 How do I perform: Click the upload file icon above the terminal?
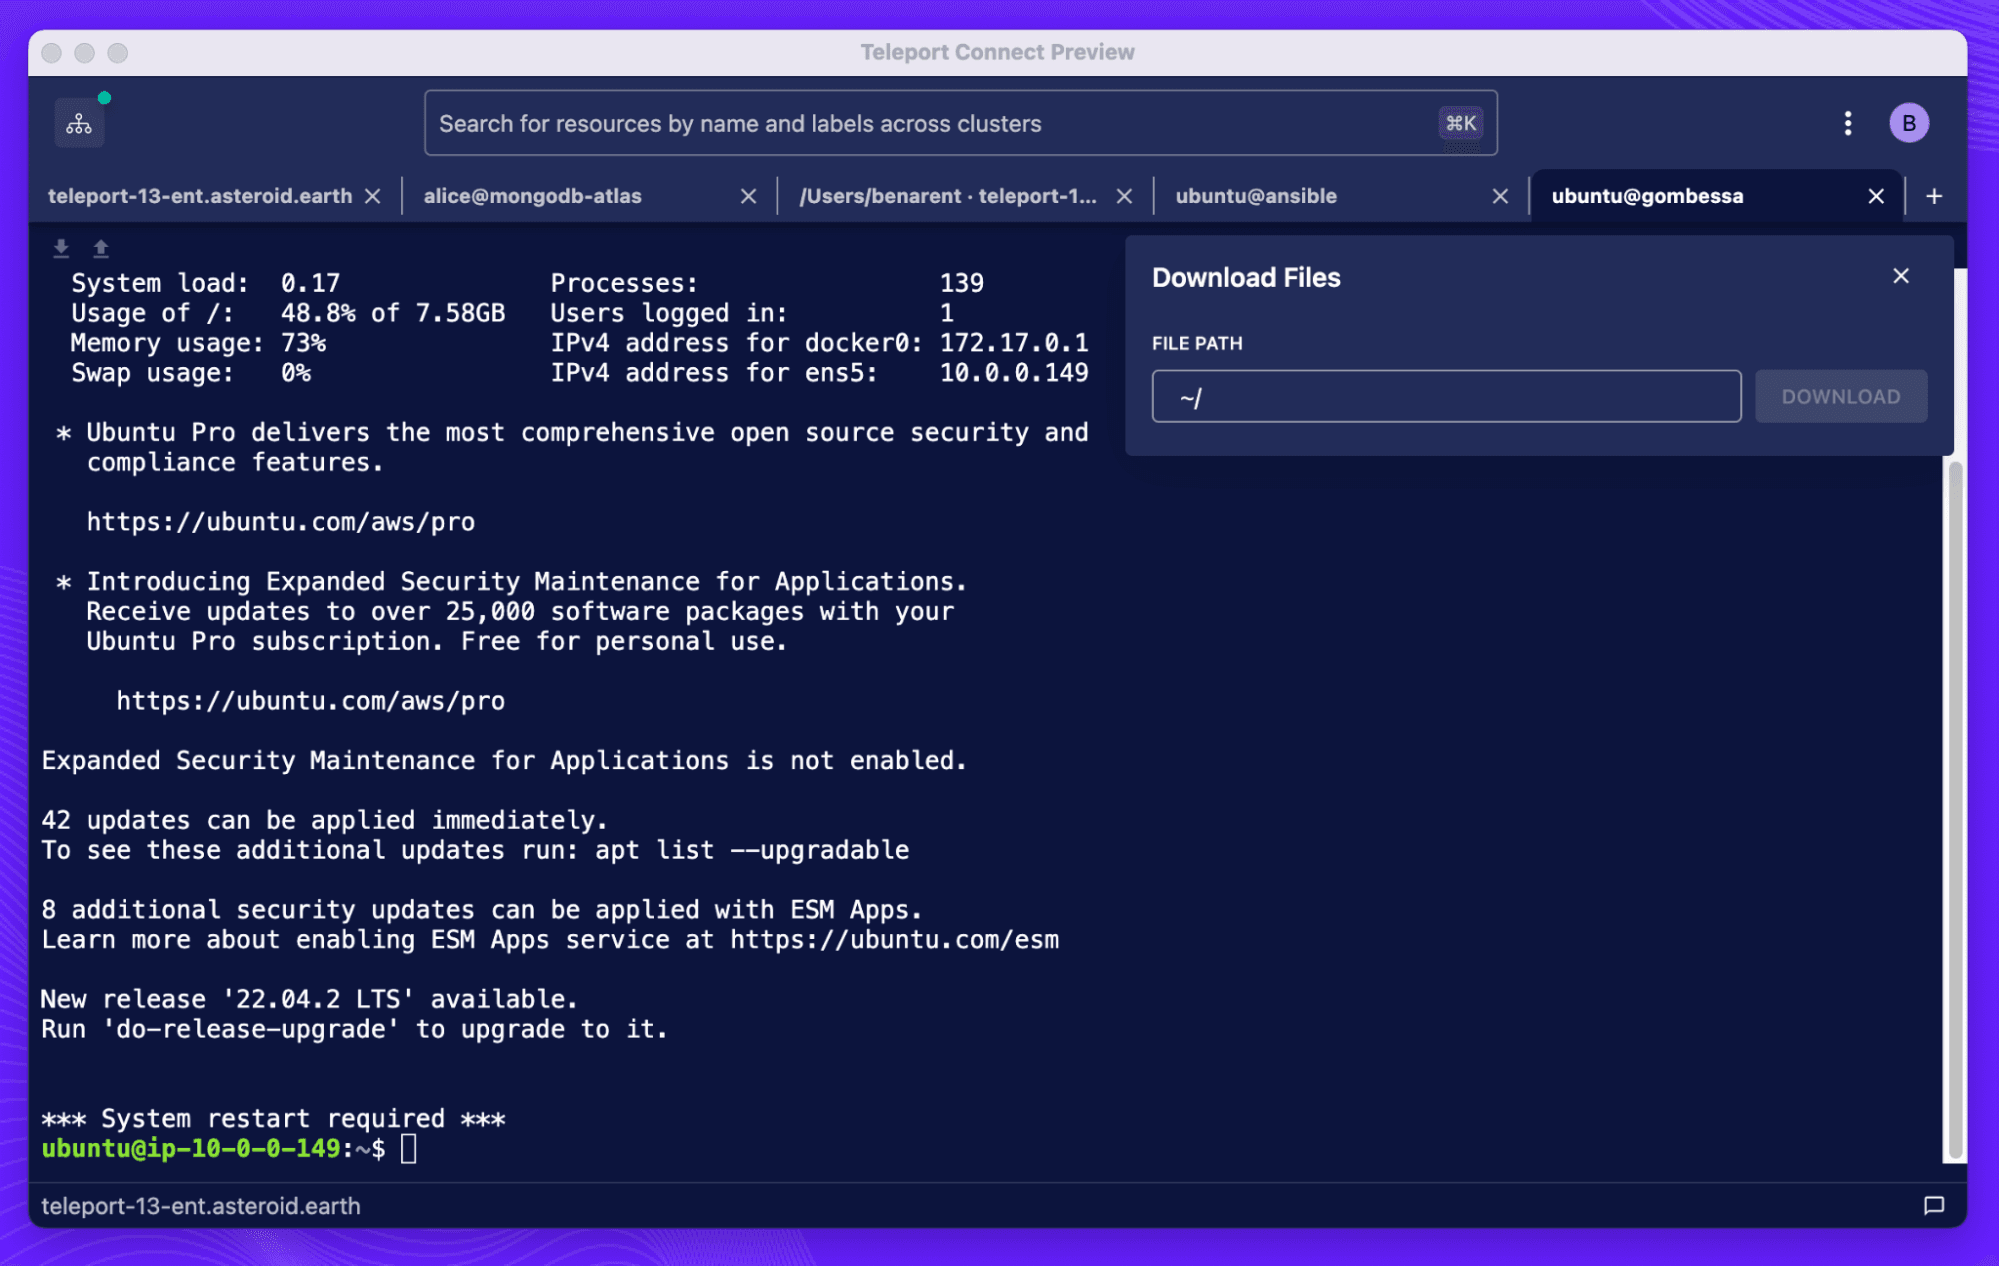100,247
